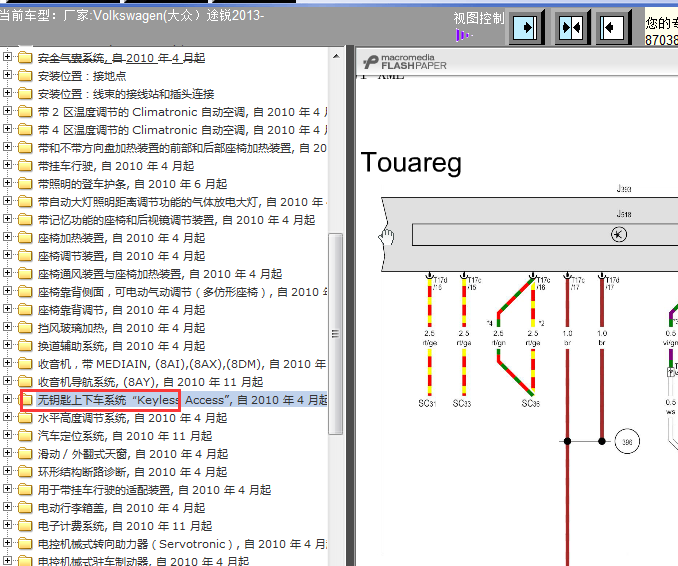Click folder icon of 挡风玻璃加热 row

[26, 328]
